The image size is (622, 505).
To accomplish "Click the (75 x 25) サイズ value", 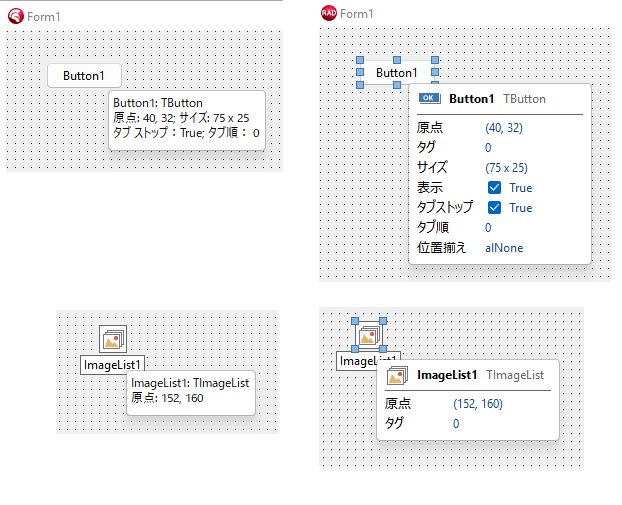I will point(506,168).
